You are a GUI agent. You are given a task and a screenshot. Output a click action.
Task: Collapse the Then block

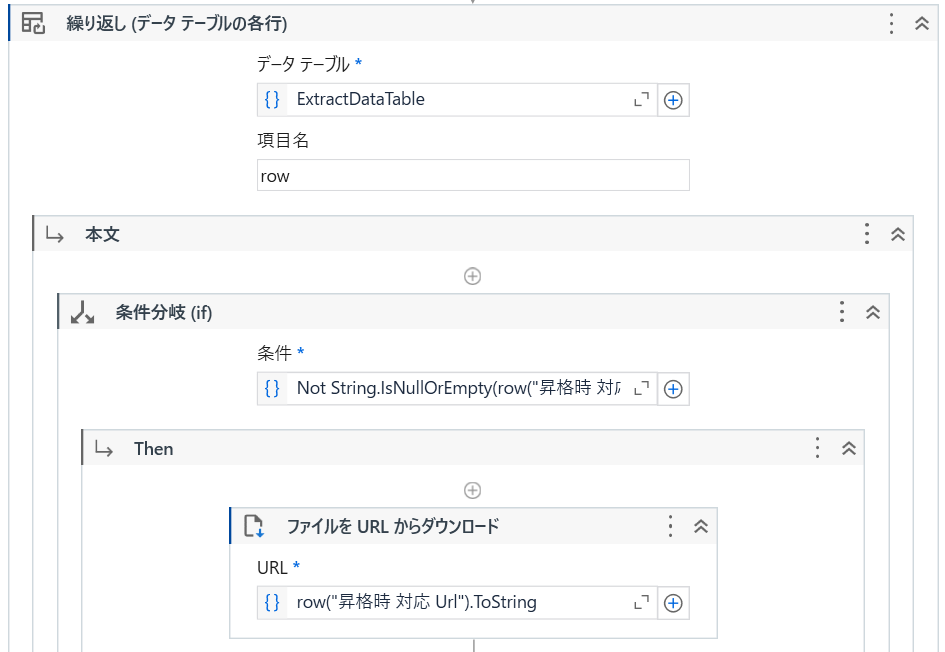[849, 448]
